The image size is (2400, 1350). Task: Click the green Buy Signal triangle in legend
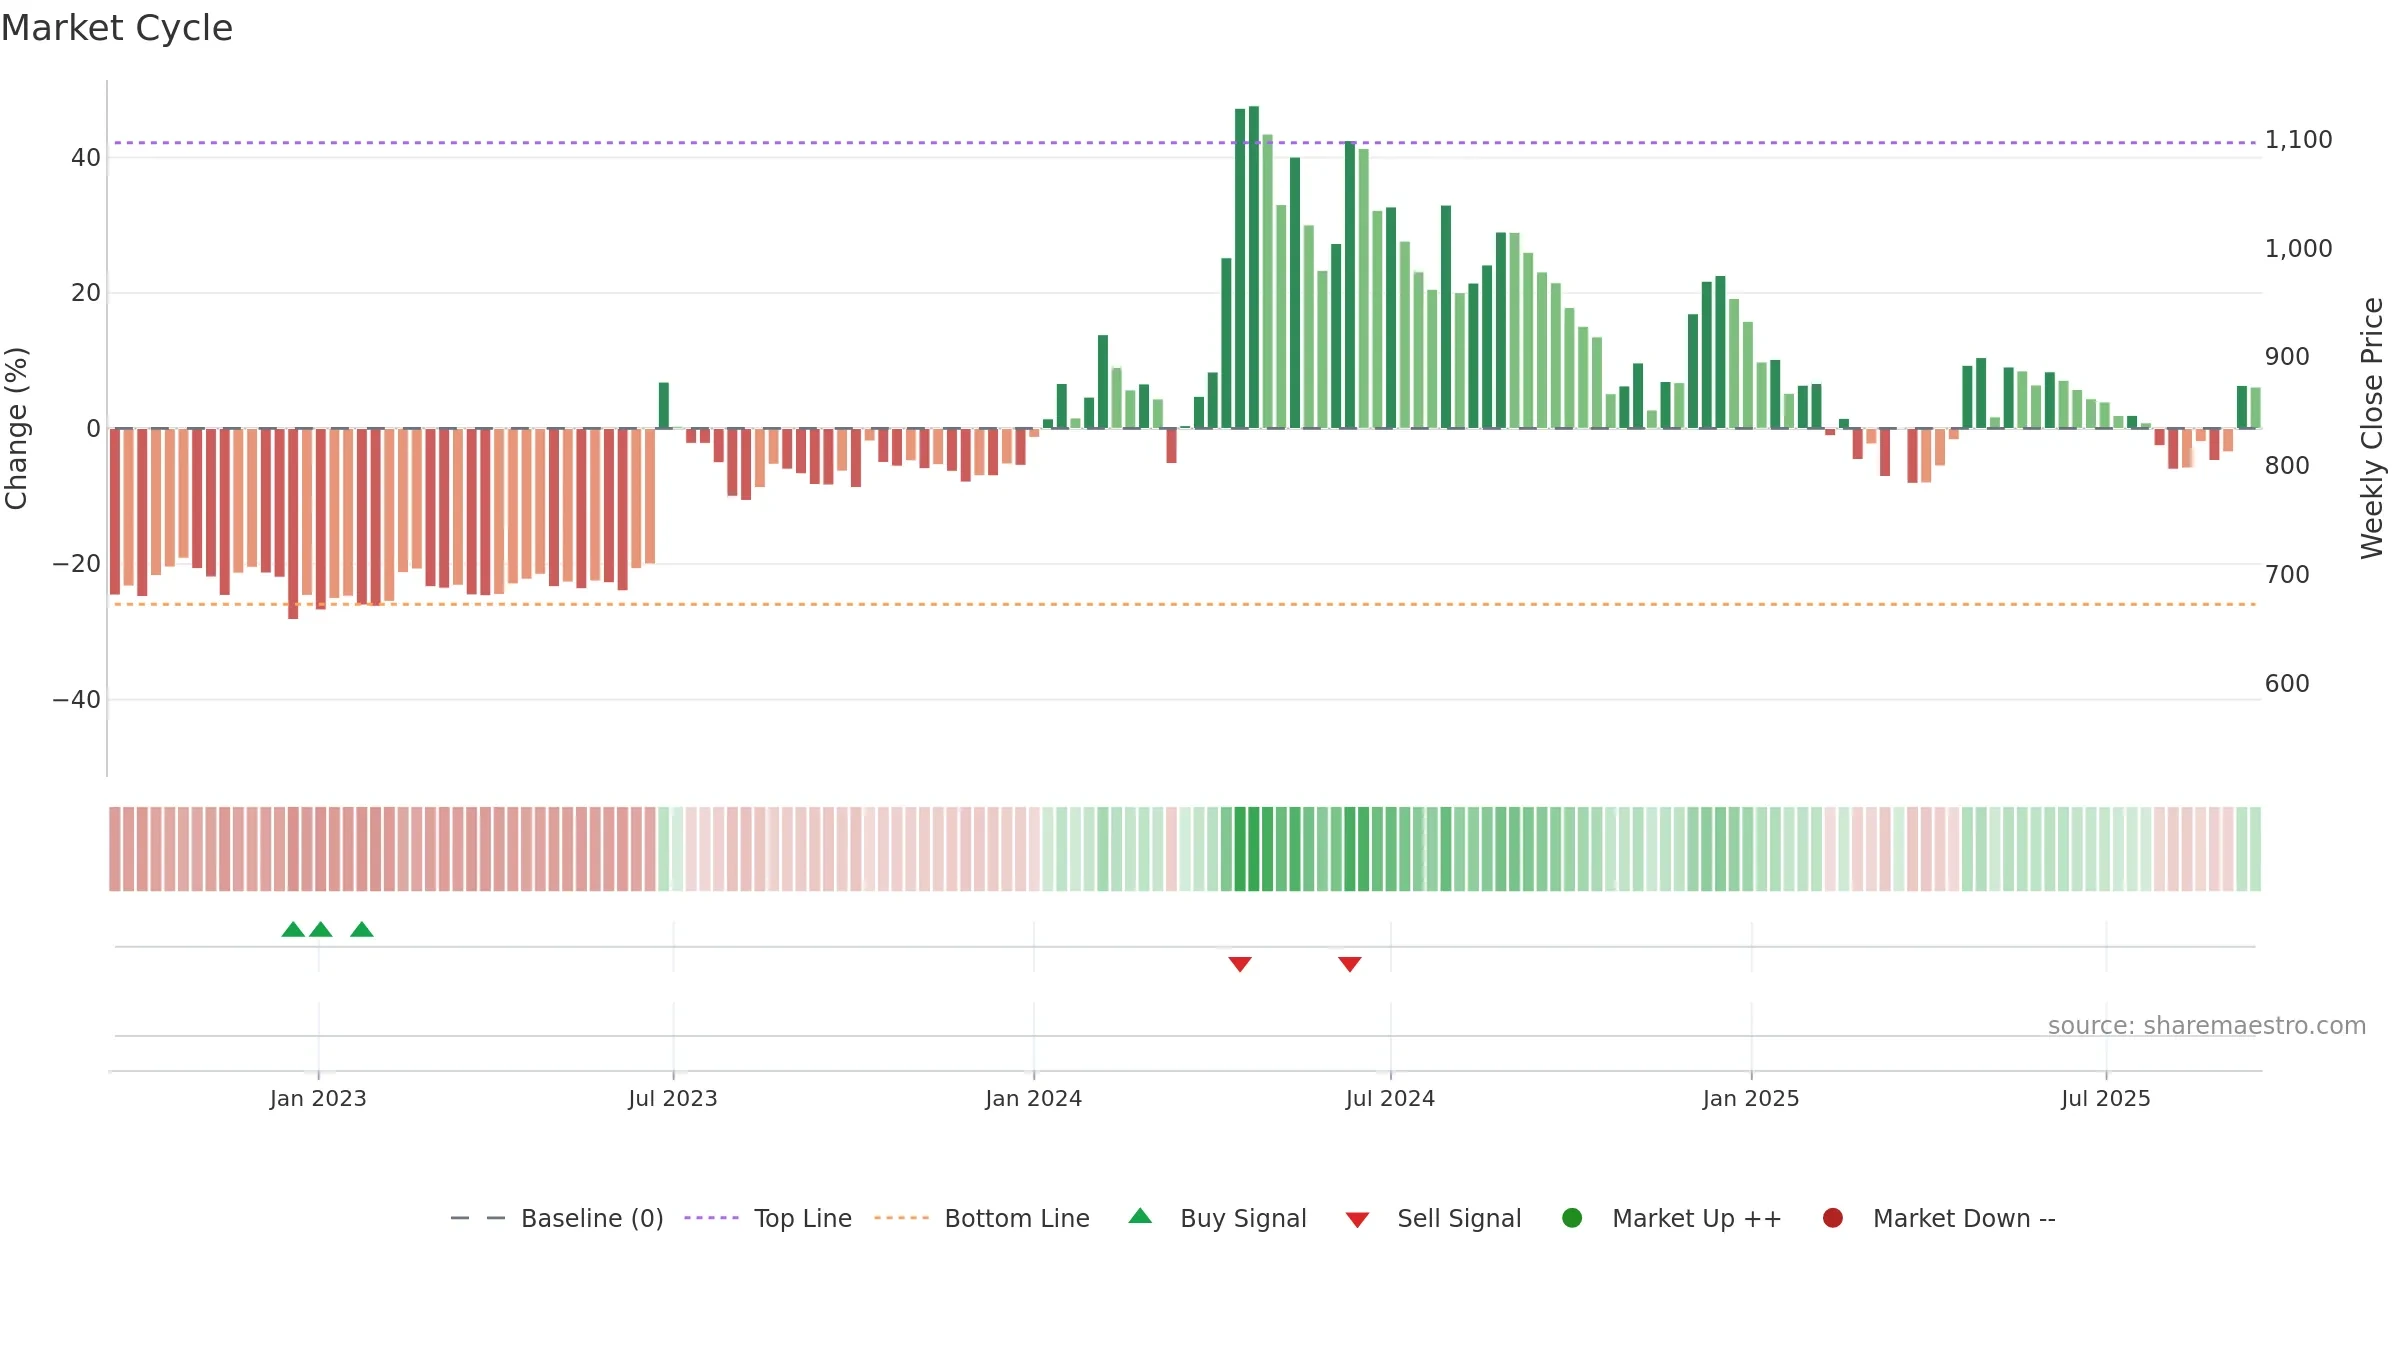click(x=1140, y=1216)
